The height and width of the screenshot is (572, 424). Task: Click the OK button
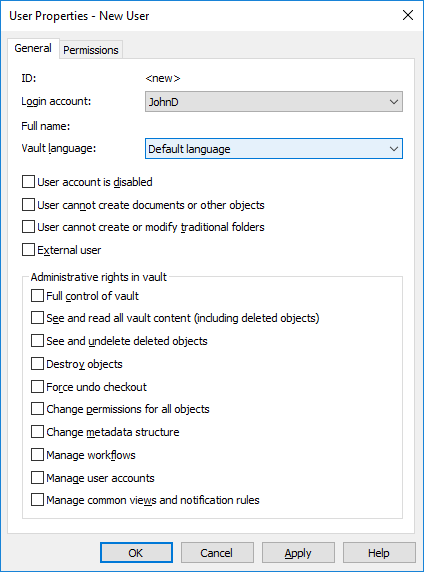[x=136, y=553]
